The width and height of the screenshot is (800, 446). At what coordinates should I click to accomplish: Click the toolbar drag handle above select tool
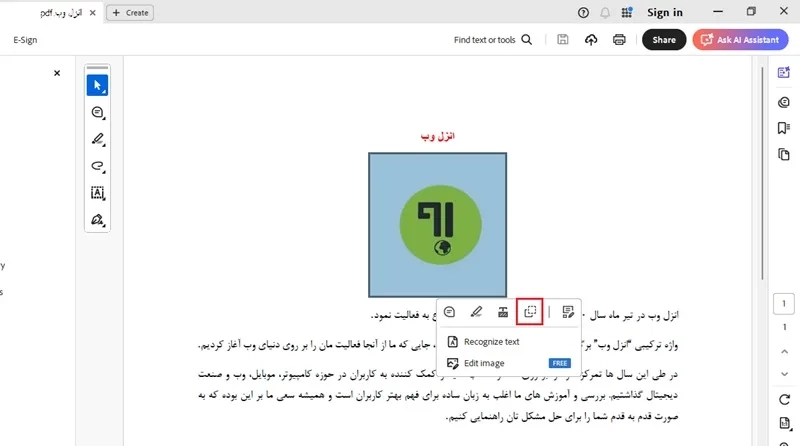click(97, 67)
